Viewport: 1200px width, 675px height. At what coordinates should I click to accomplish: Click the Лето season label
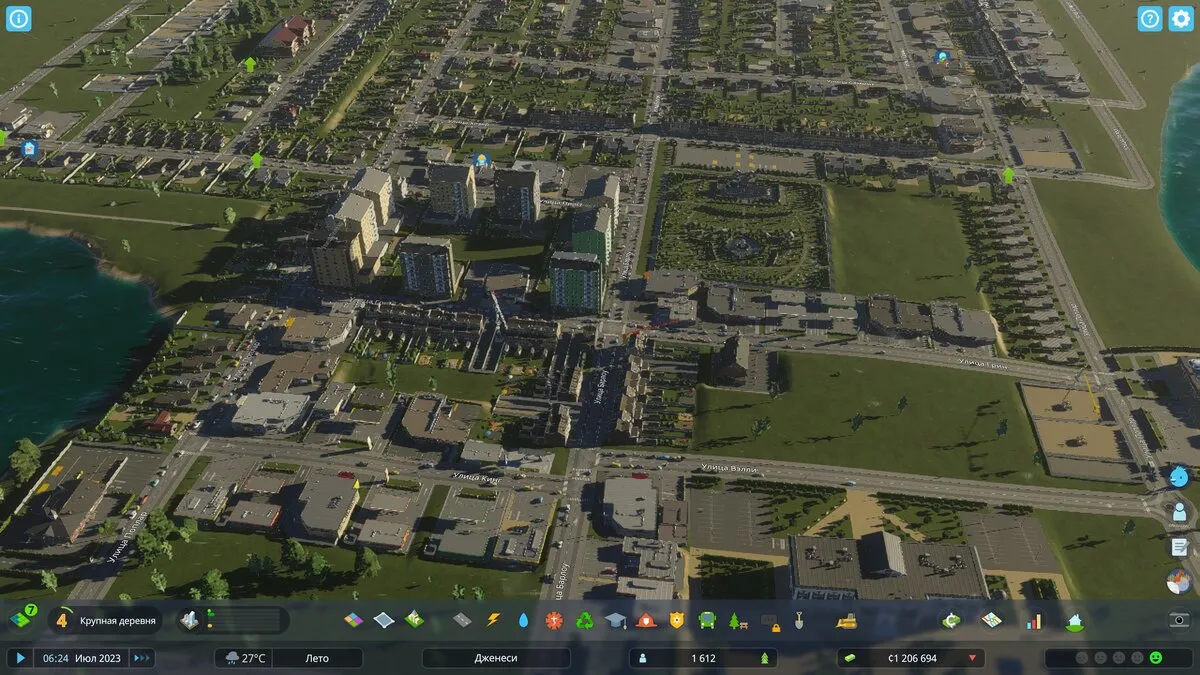317,658
